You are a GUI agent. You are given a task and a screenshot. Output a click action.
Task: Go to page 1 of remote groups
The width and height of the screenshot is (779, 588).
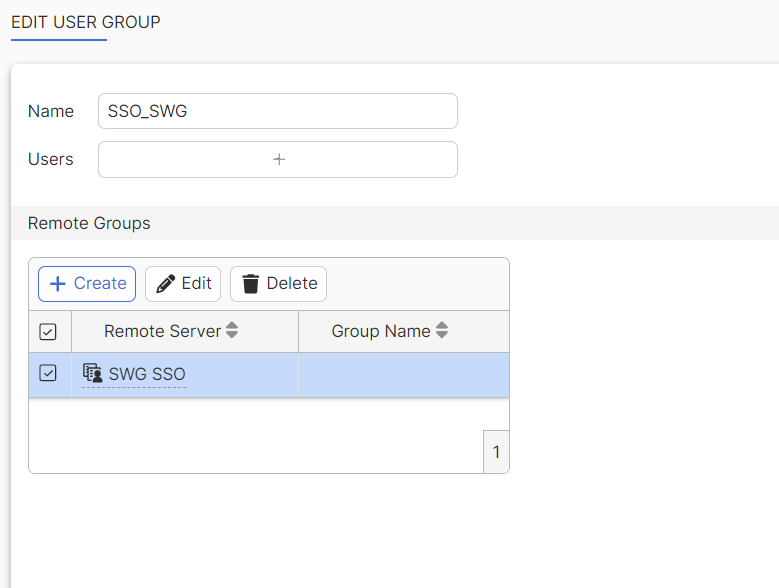[496, 453]
